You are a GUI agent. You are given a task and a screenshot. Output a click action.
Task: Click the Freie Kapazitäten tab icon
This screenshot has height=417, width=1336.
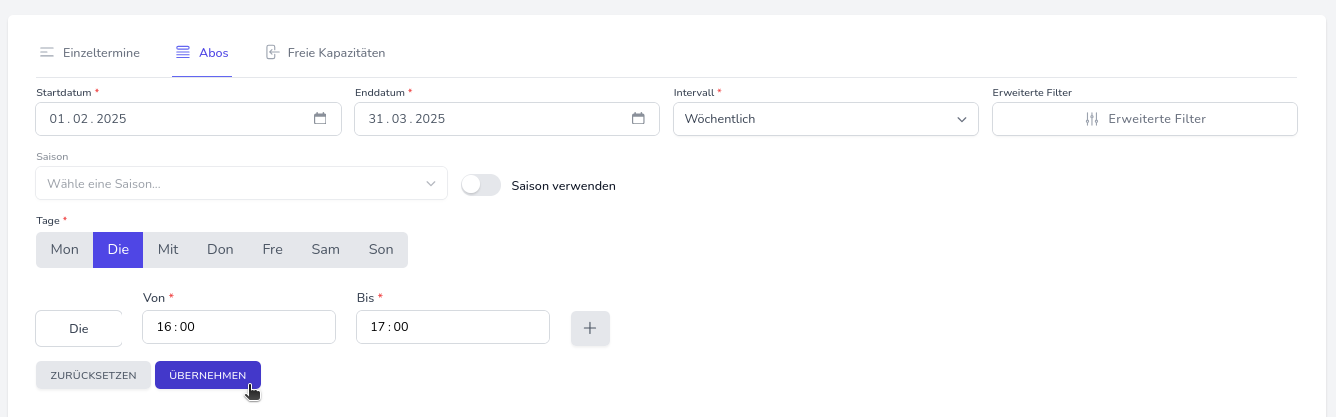pyautogui.click(x=271, y=52)
